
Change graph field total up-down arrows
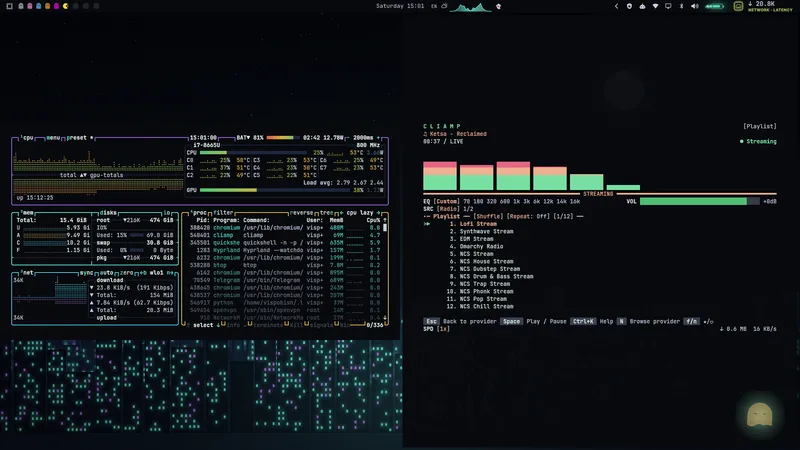coord(83,175)
